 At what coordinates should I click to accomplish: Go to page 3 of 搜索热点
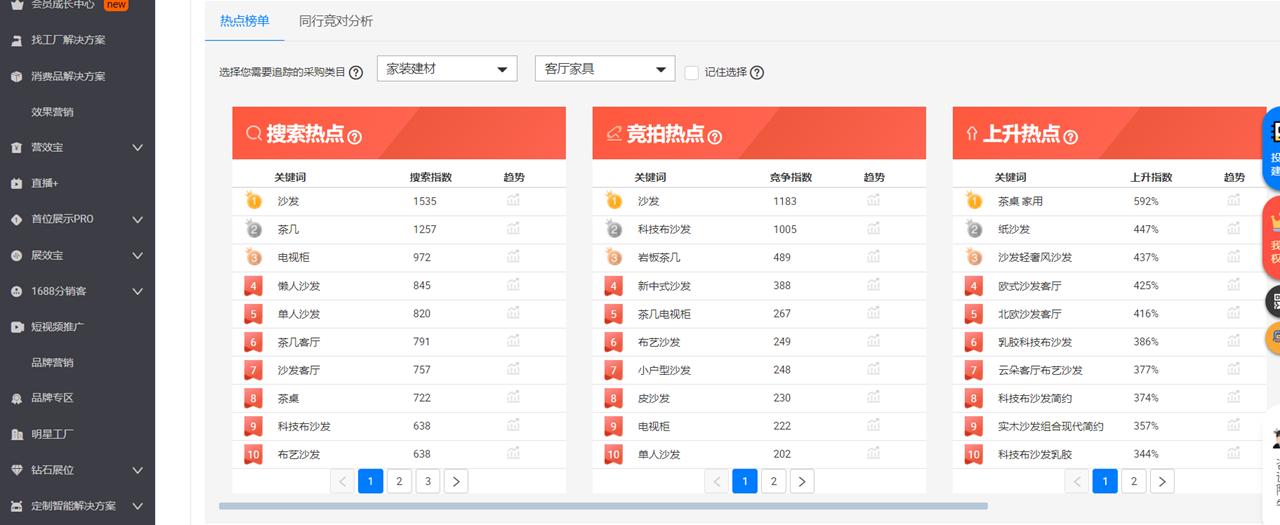pos(427,481)
